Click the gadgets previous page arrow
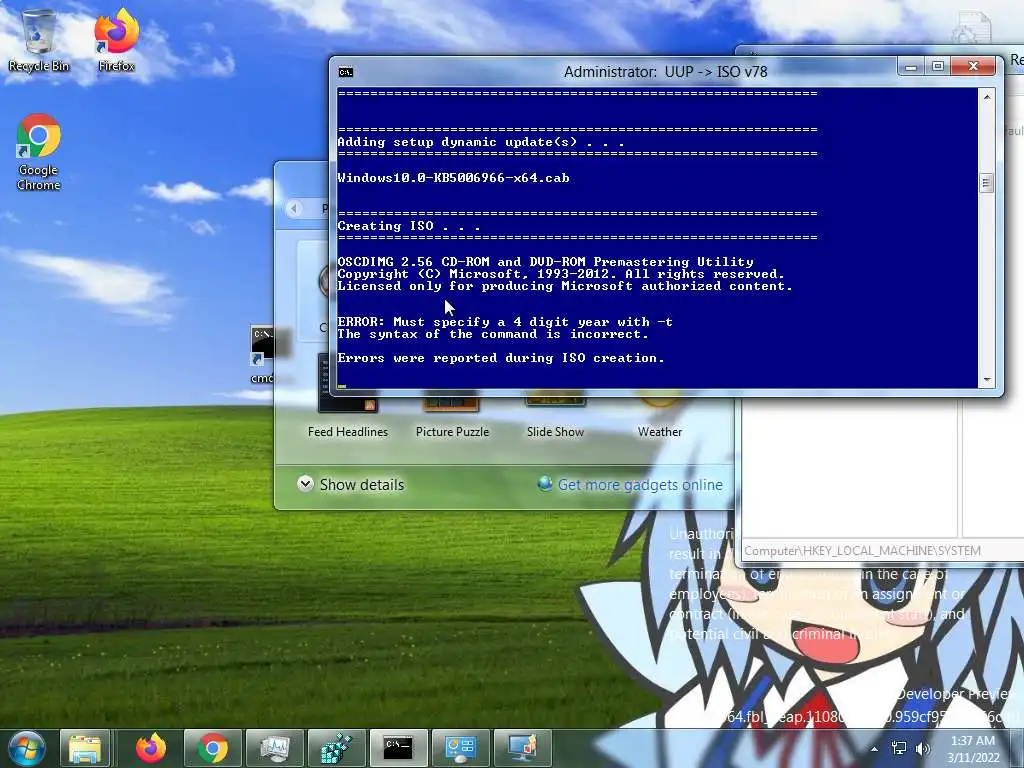 294,208
